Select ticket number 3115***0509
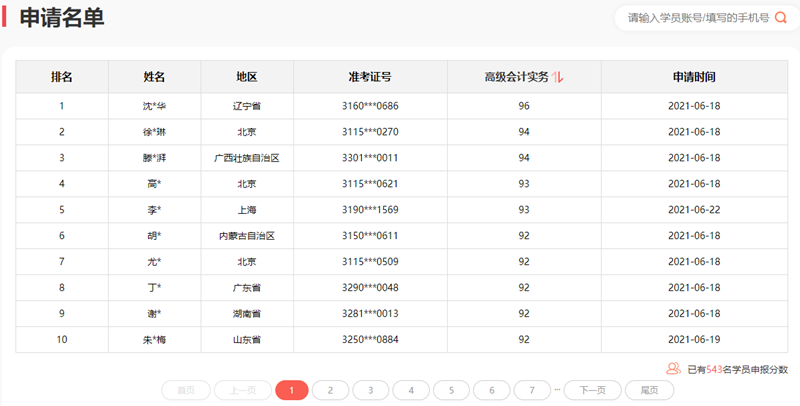 pos(370,262)
